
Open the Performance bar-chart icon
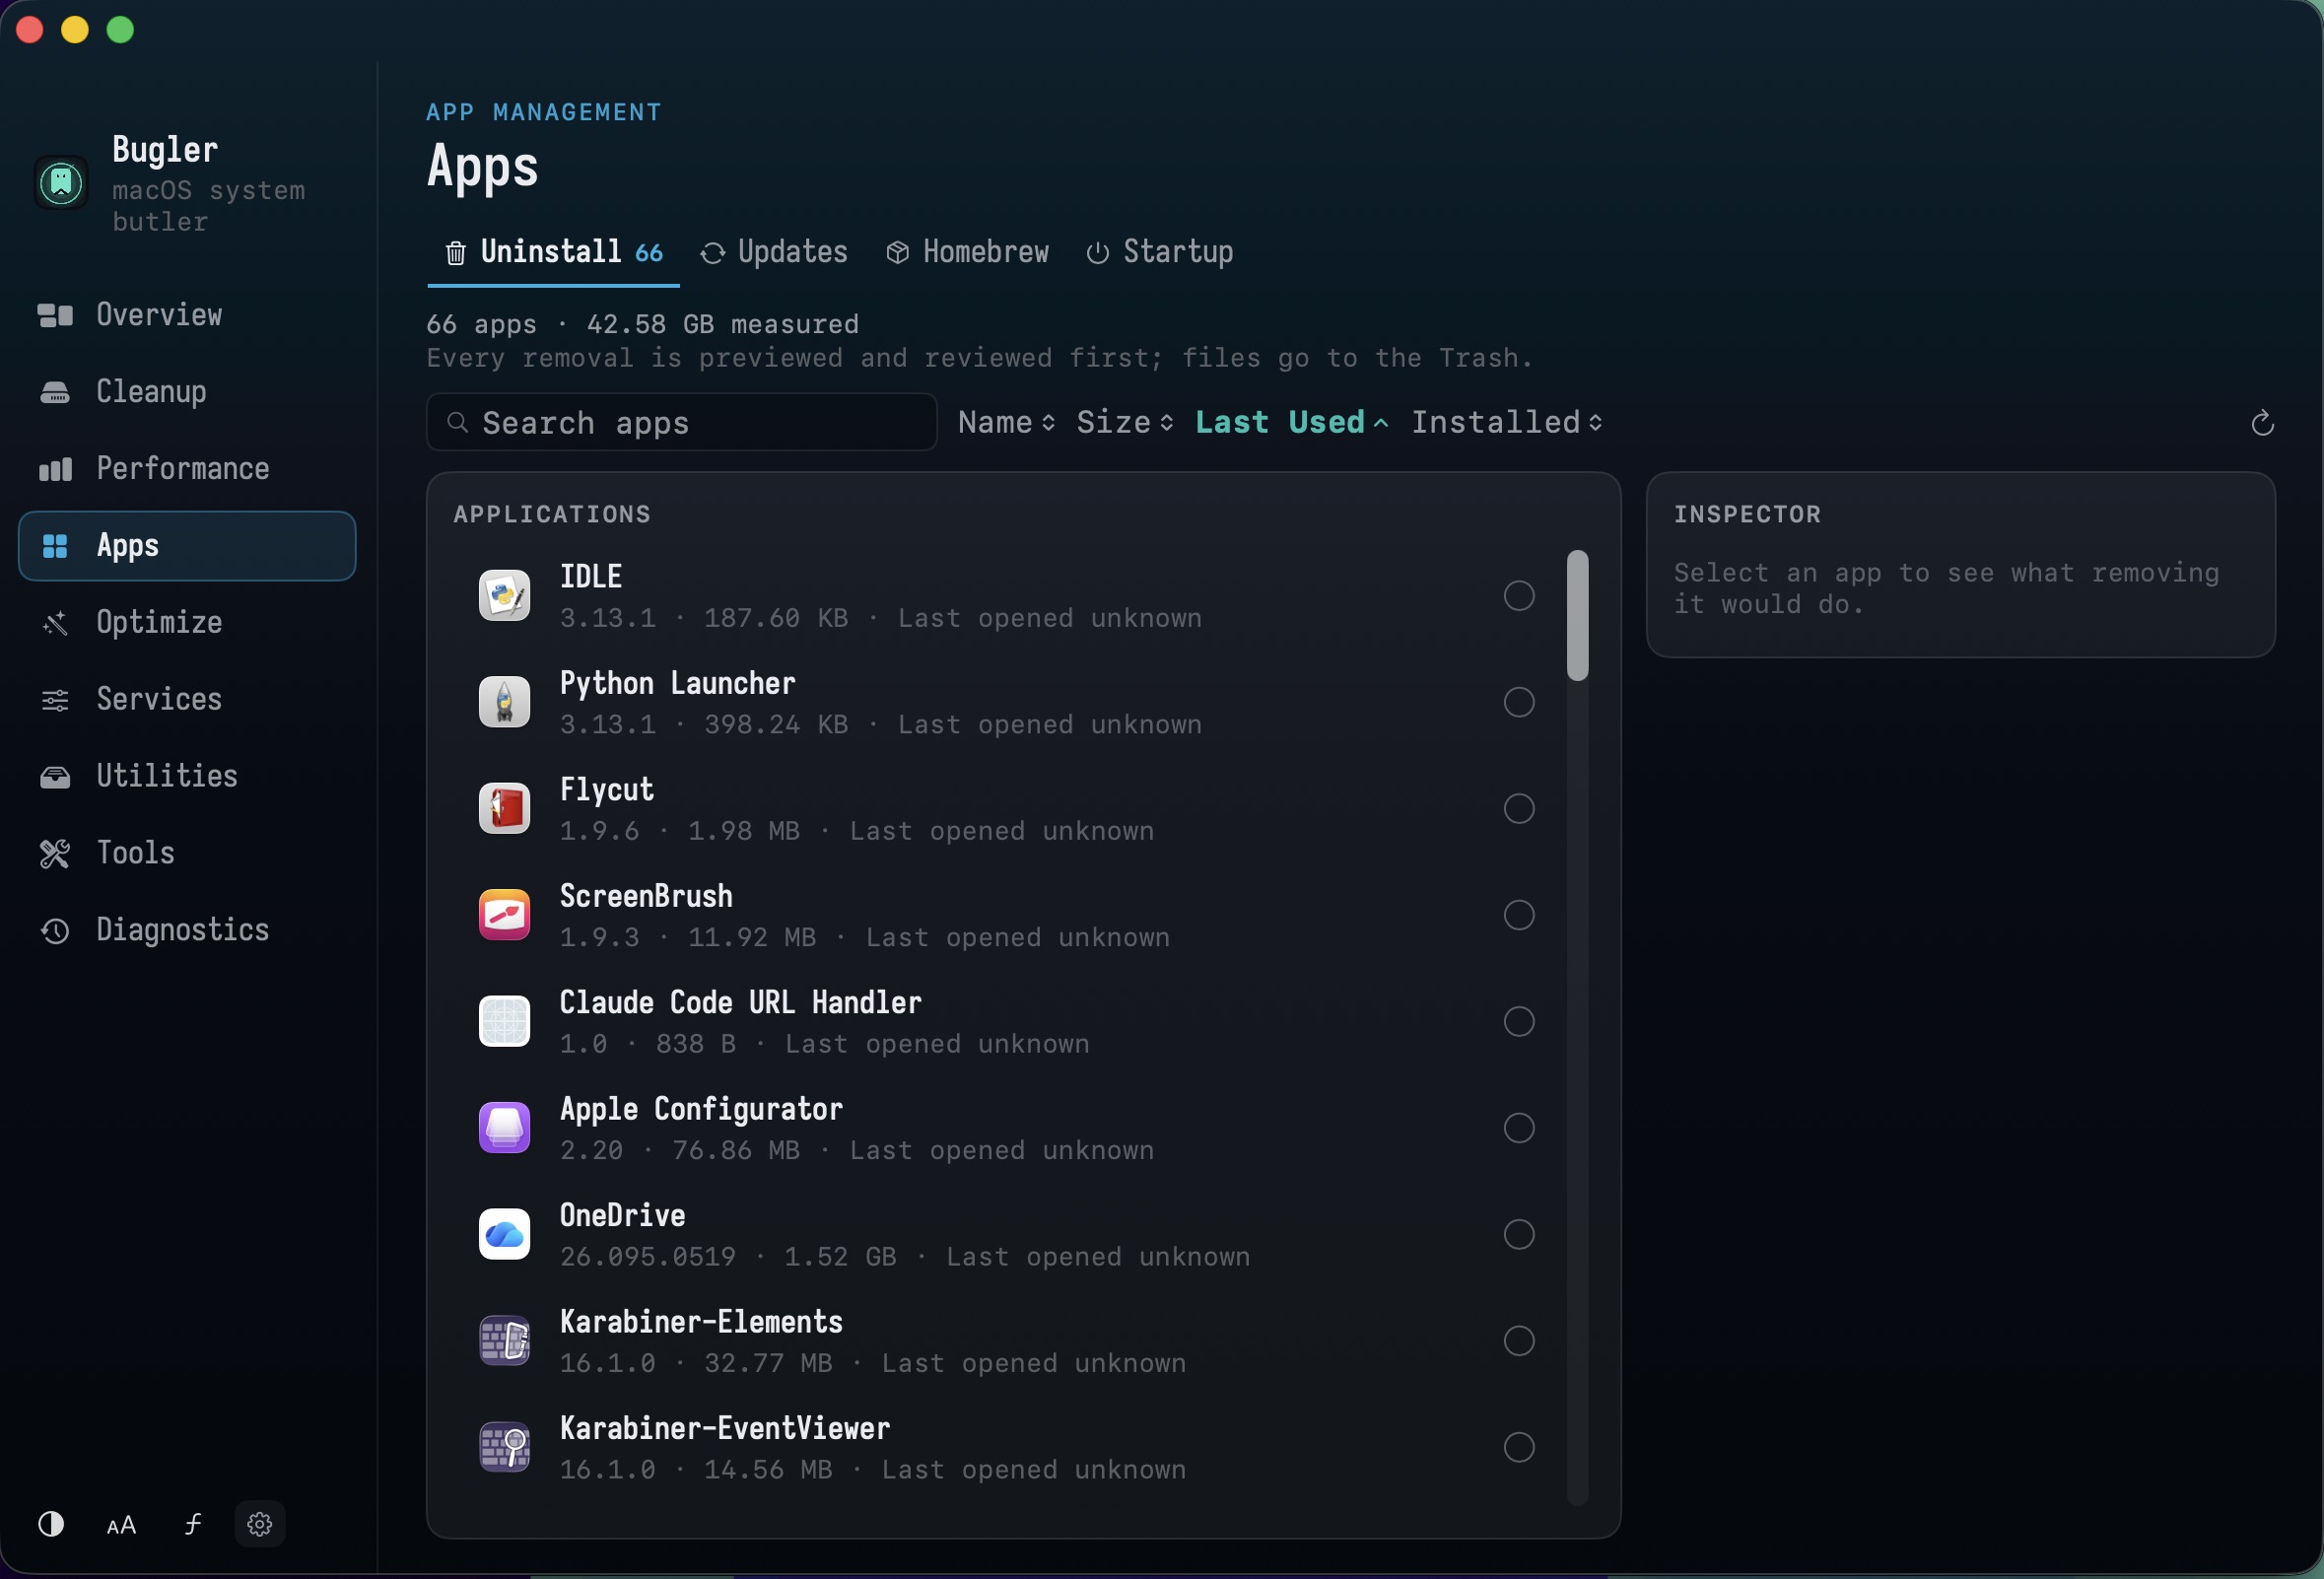(x=55, y=469)
